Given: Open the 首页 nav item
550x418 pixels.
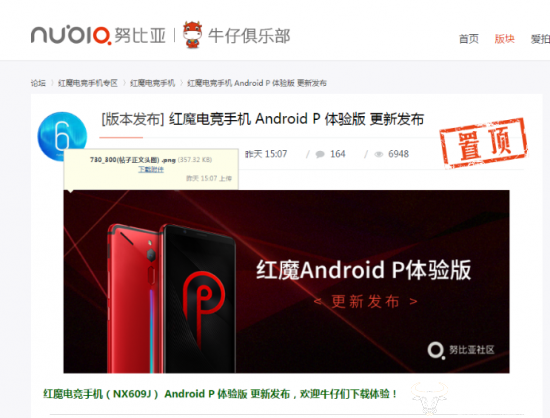Looking at the screenshot, I should (x=469, y=39).
